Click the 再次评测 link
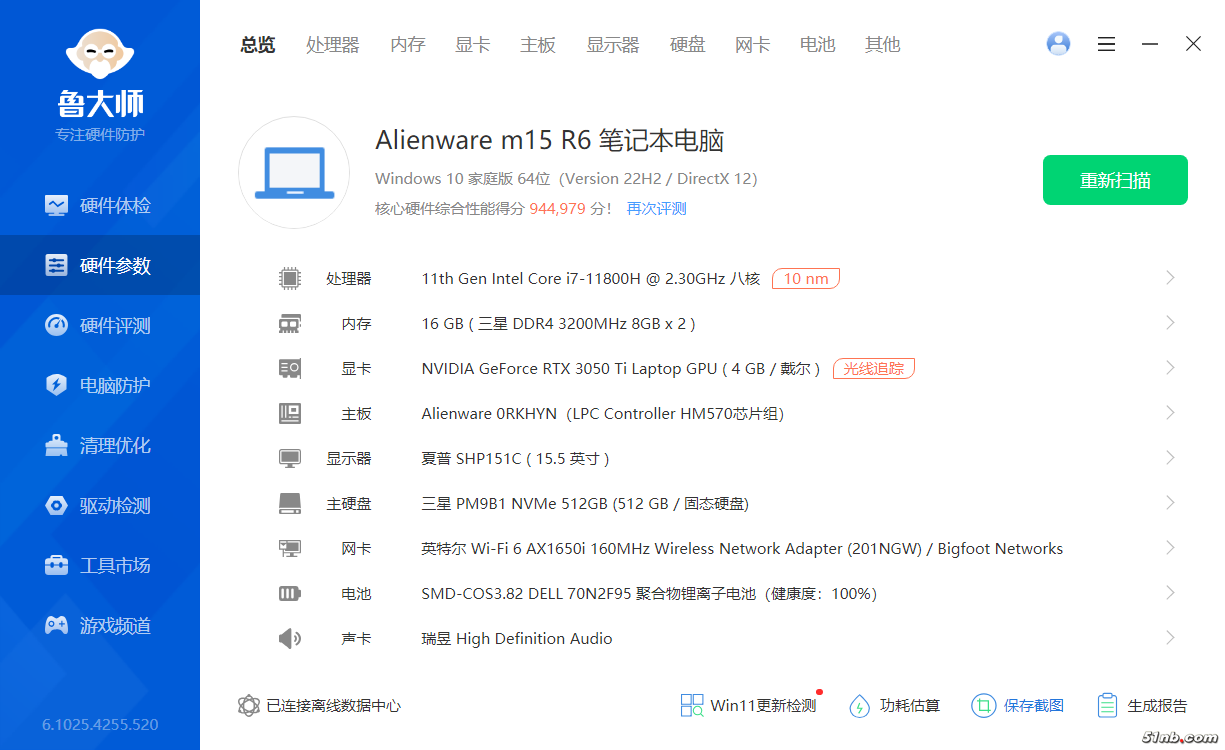This screenshot has height=750, width=1225. pos(656,209)
